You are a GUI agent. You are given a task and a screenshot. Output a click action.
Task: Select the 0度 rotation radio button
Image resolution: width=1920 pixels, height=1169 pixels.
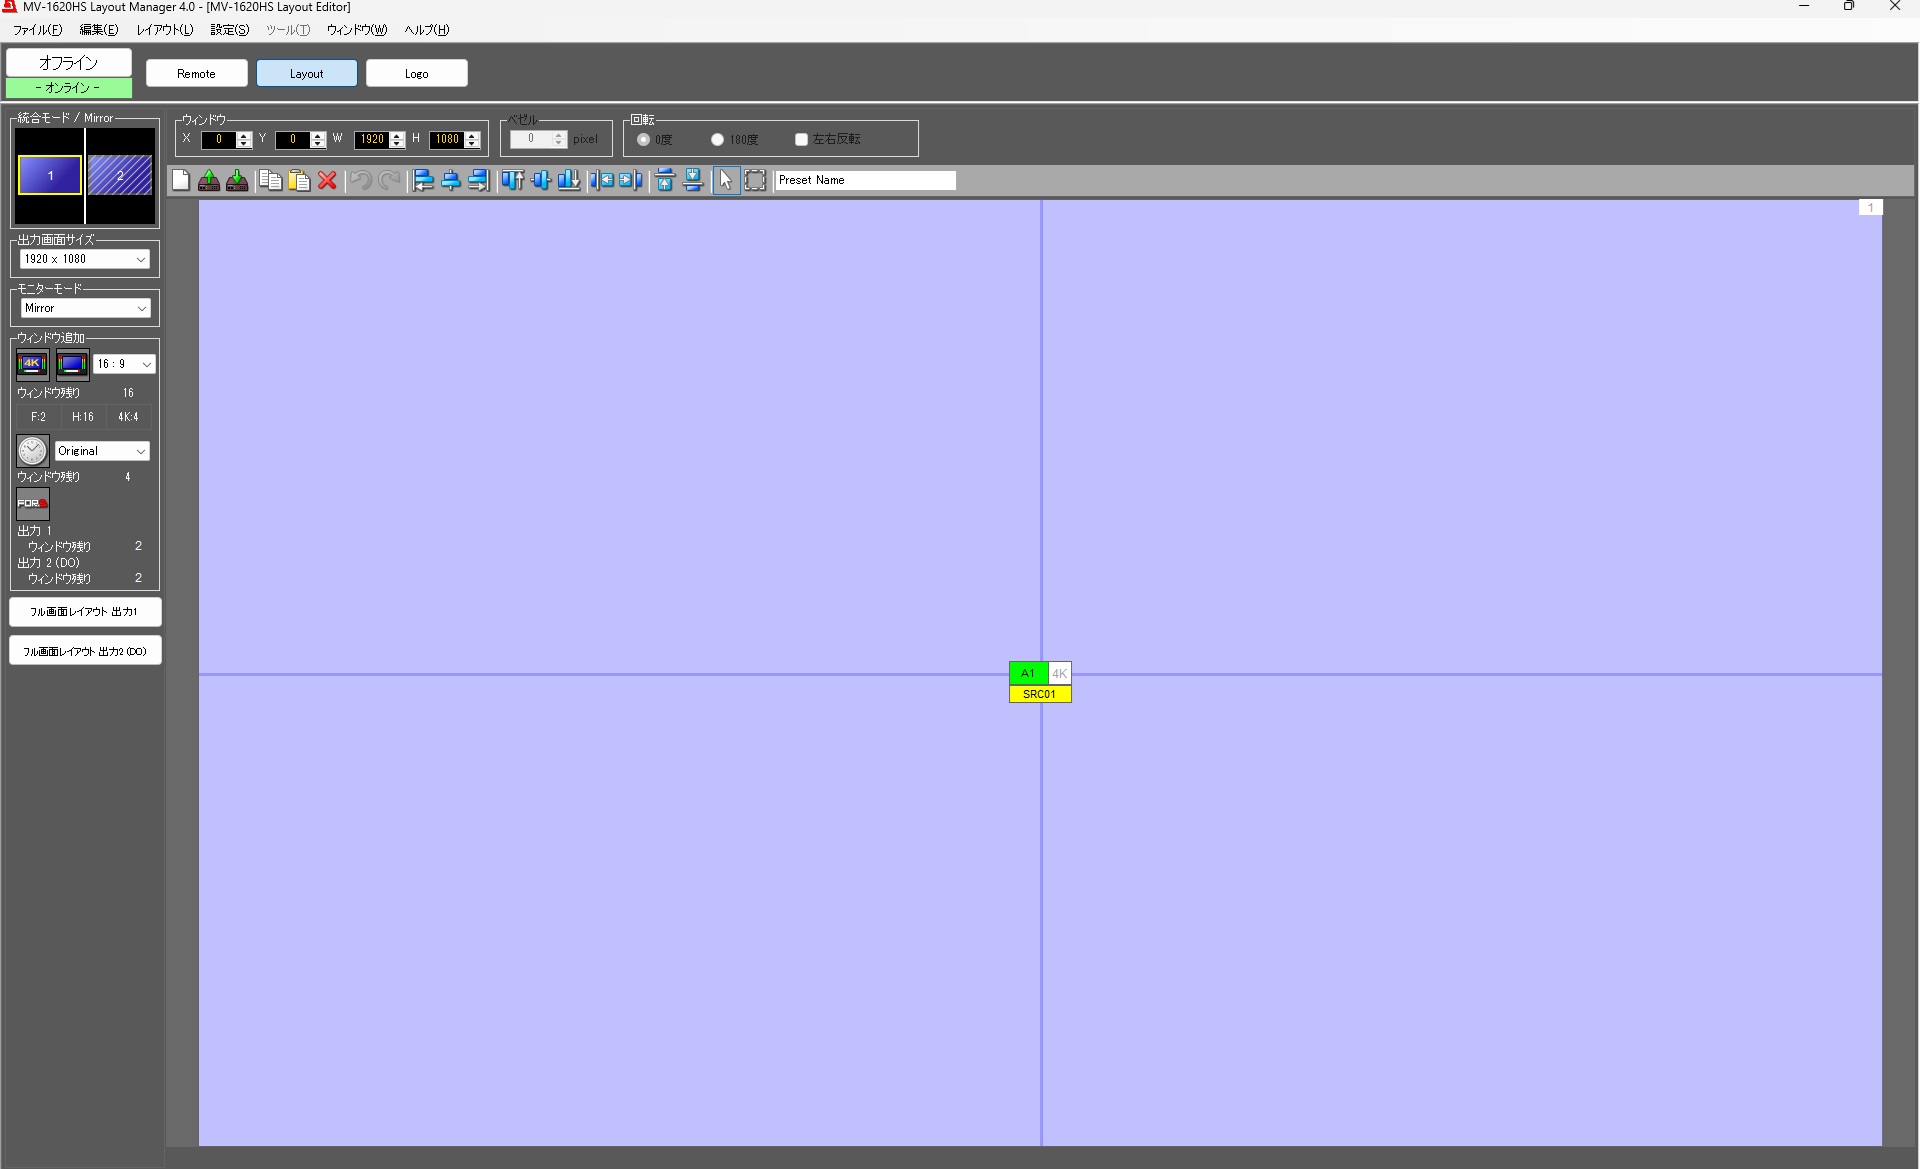(x=644, y=140)
